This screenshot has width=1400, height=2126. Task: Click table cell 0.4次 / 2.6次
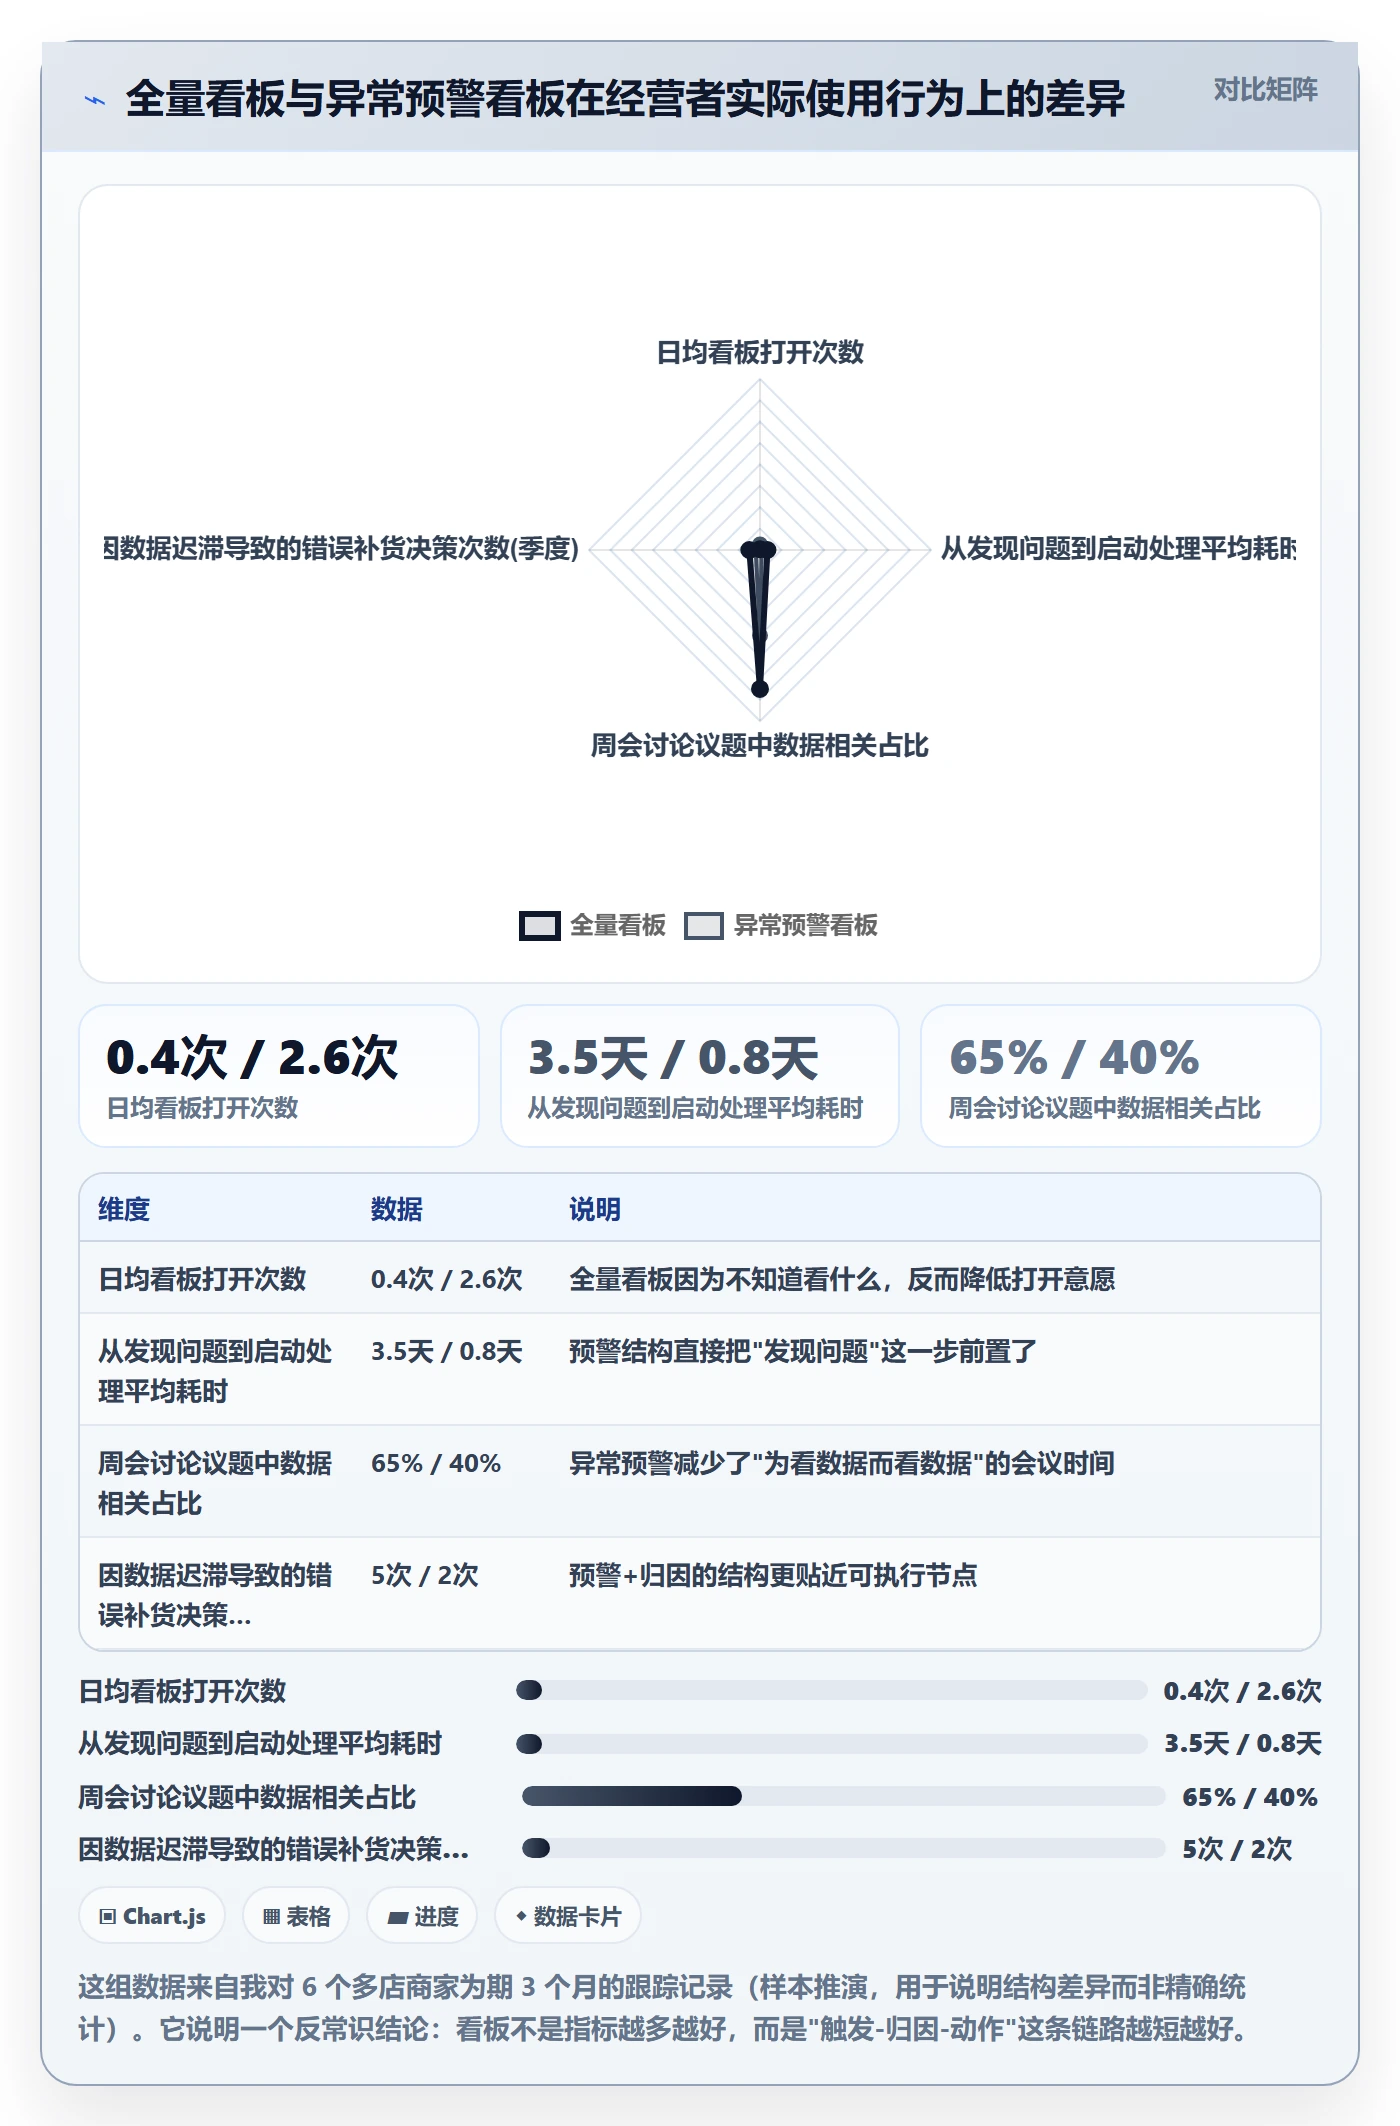pos(446,1279)
